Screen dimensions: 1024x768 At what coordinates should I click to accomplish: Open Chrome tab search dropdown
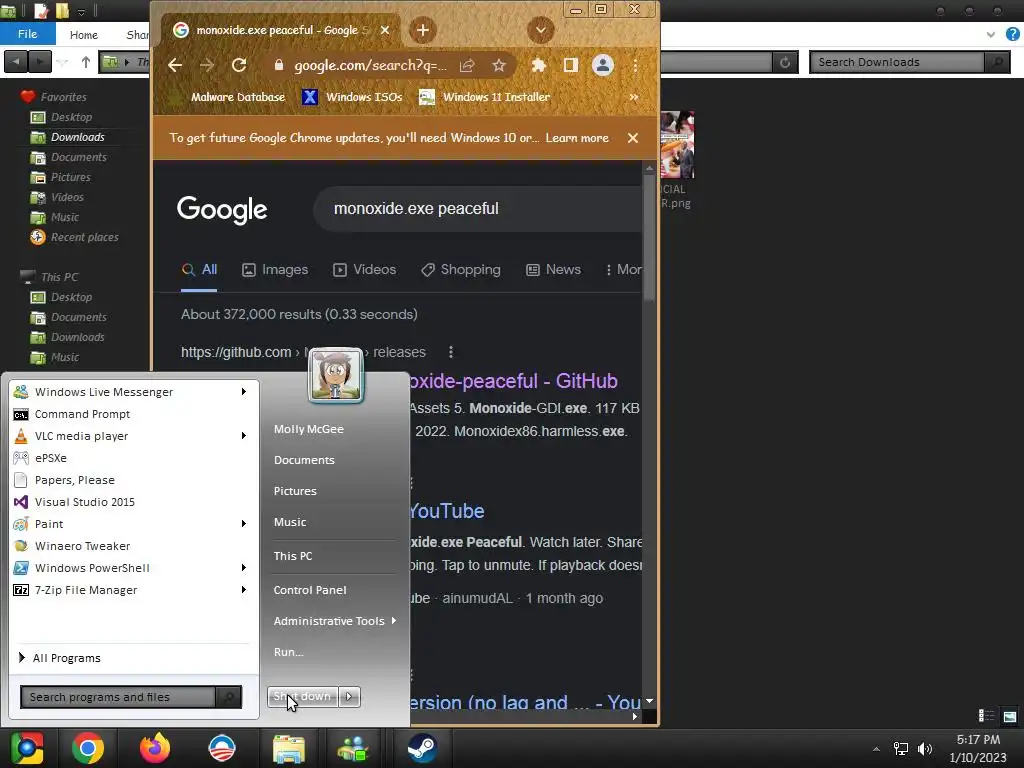tap(541, 30)
